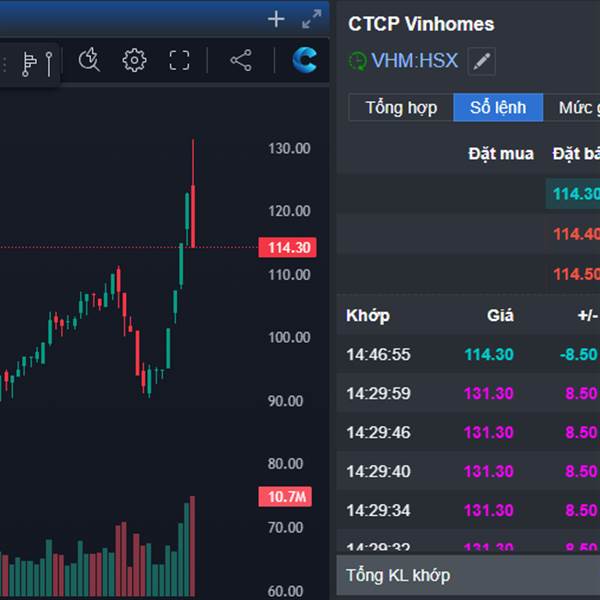Open the object tree icon in the toolbar
Image resolution: width=600 pixels, height=600 pixels.
(x=31, y=62)
